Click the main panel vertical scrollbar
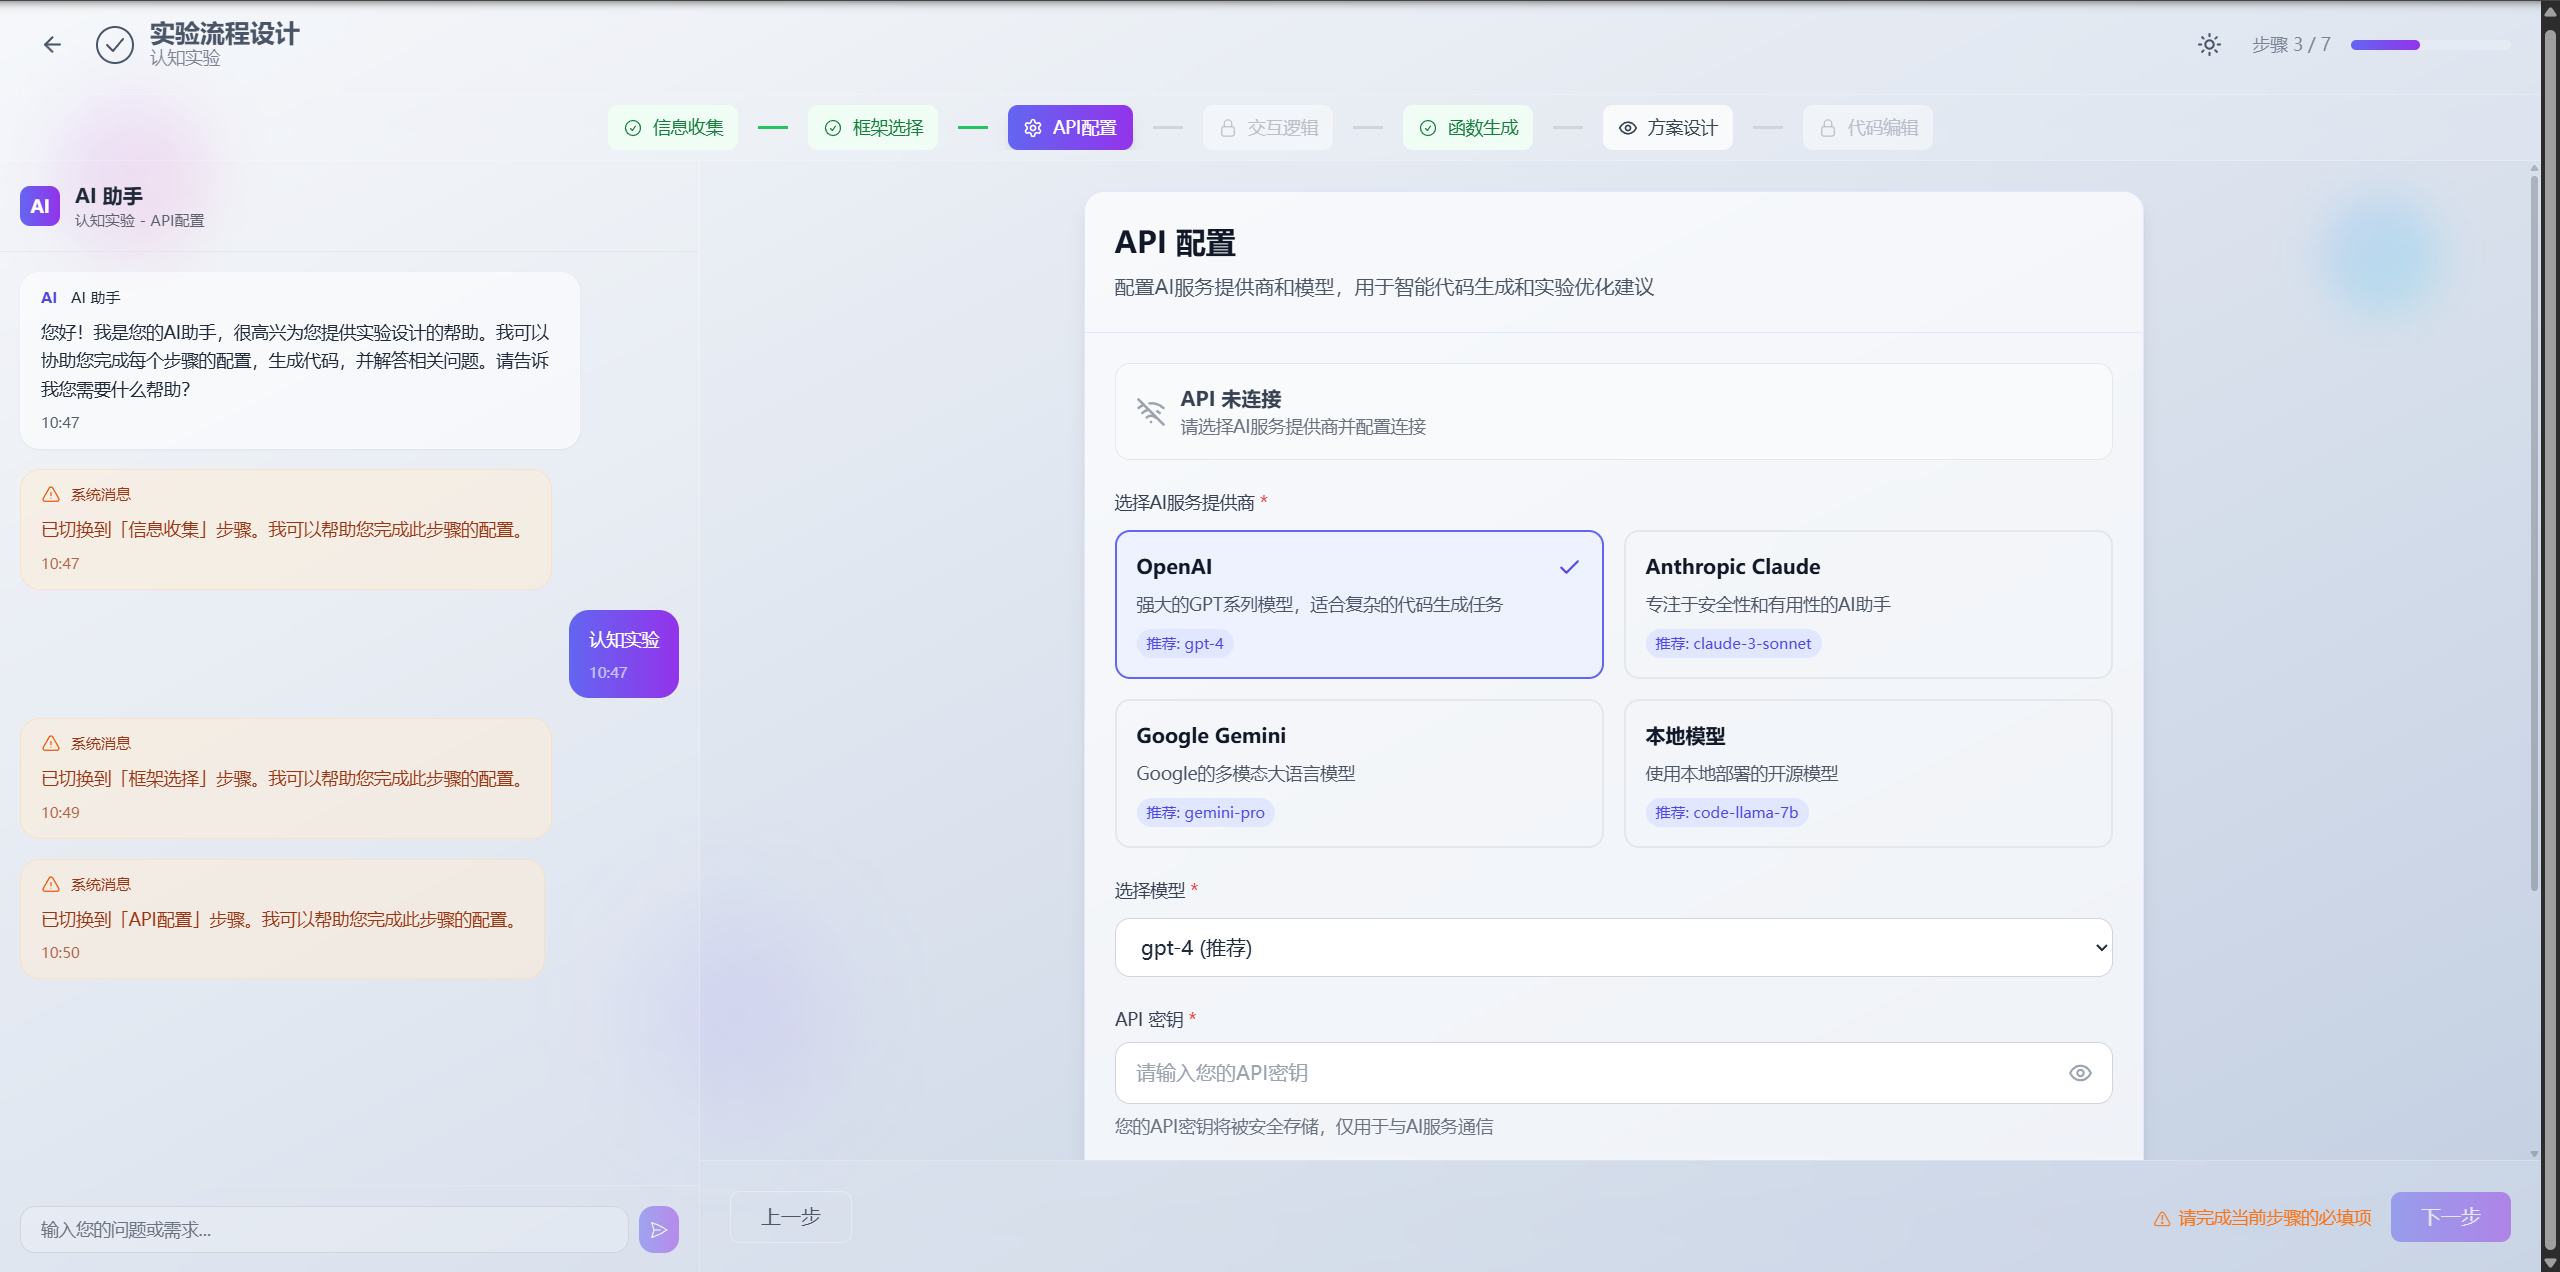 click(x=2534, y=534)
